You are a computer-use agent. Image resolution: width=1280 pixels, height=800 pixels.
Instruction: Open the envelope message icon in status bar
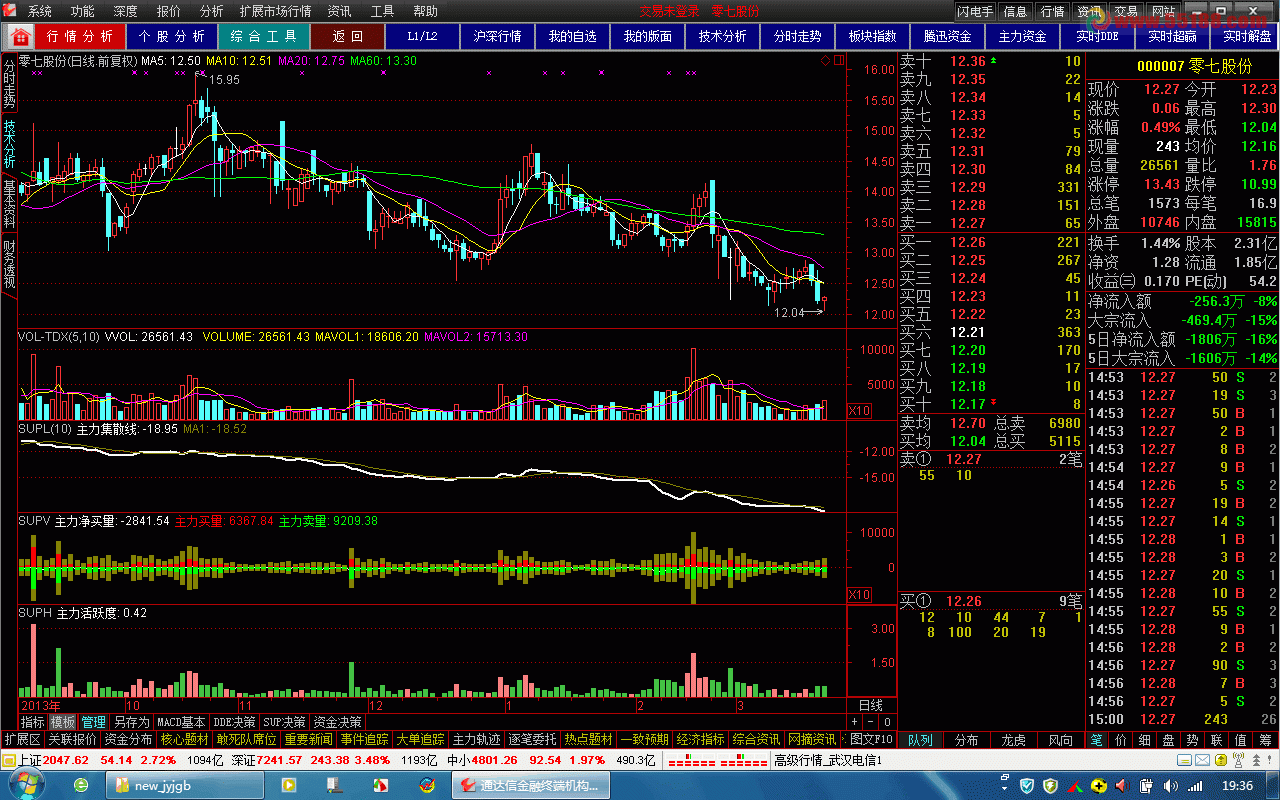(1202, 760)
